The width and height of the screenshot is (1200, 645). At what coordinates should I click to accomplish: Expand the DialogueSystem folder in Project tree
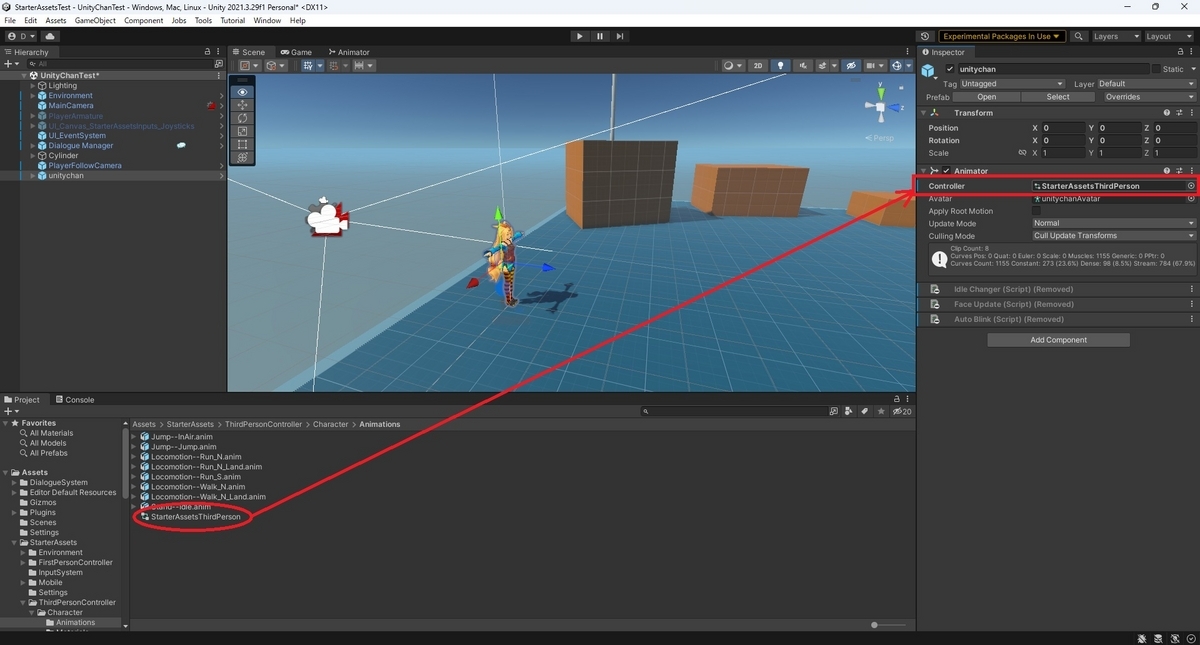click(x=15, y=483)
